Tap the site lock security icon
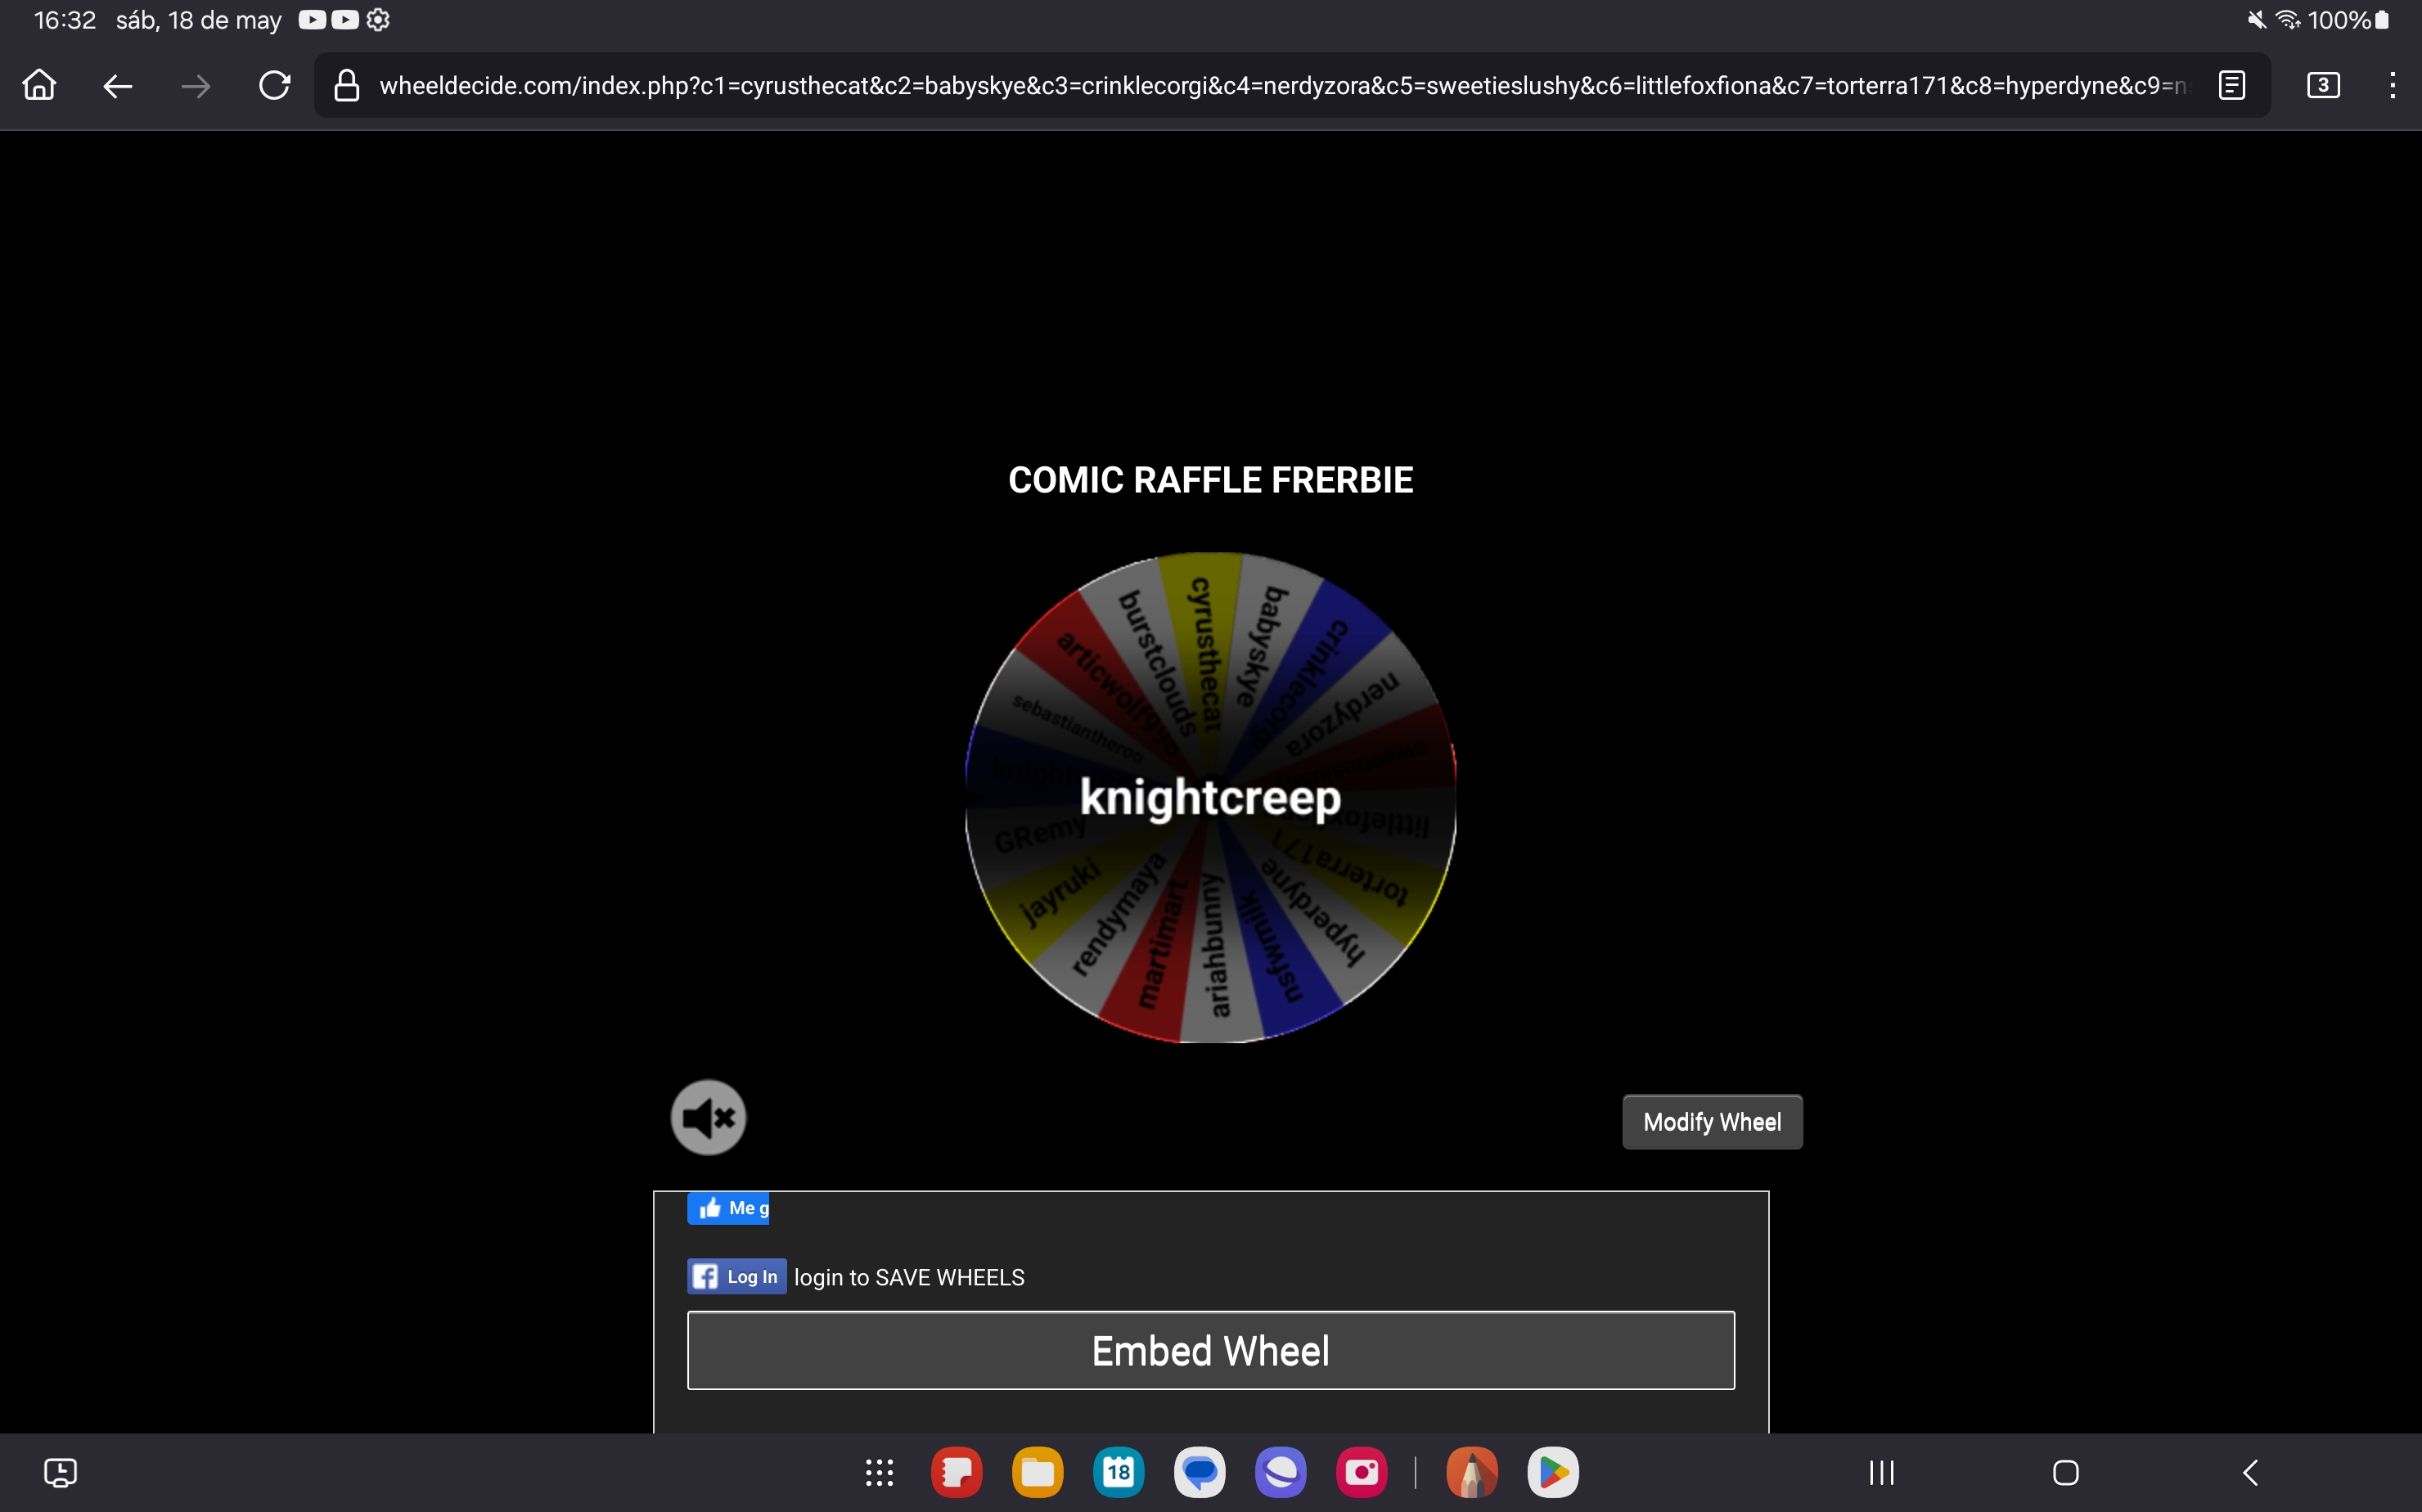The image size is (2422, 1512). (347, 86)
